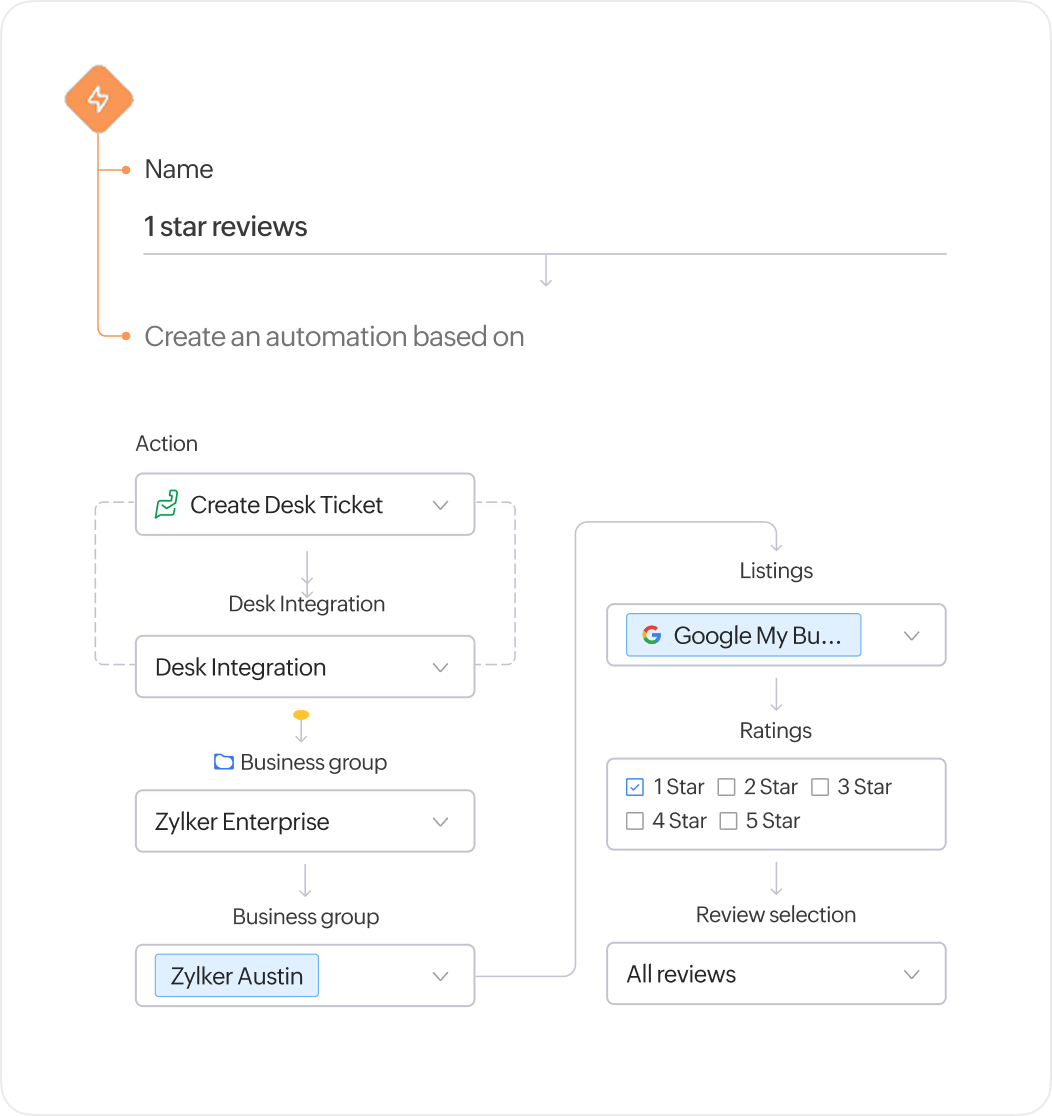Uncheck the 1 Star rating checkbox
This screenshot has width=1052, height=1116.
click(x=635, y=787)
